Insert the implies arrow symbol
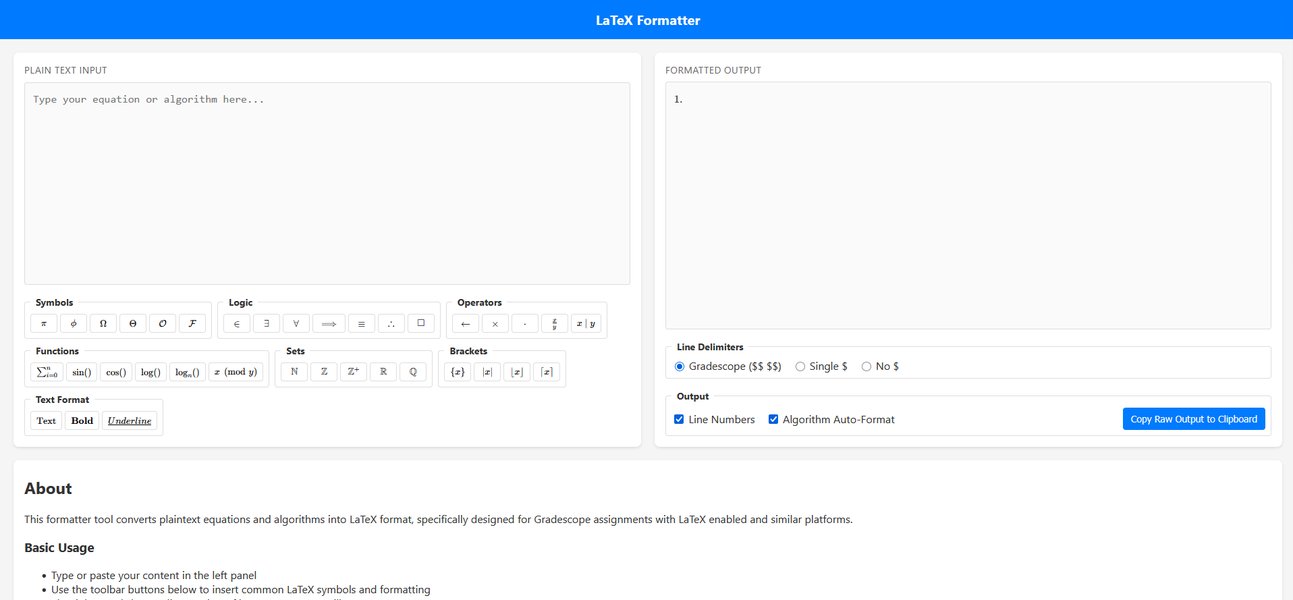The image size is (1293, 600). click(329, 324)
